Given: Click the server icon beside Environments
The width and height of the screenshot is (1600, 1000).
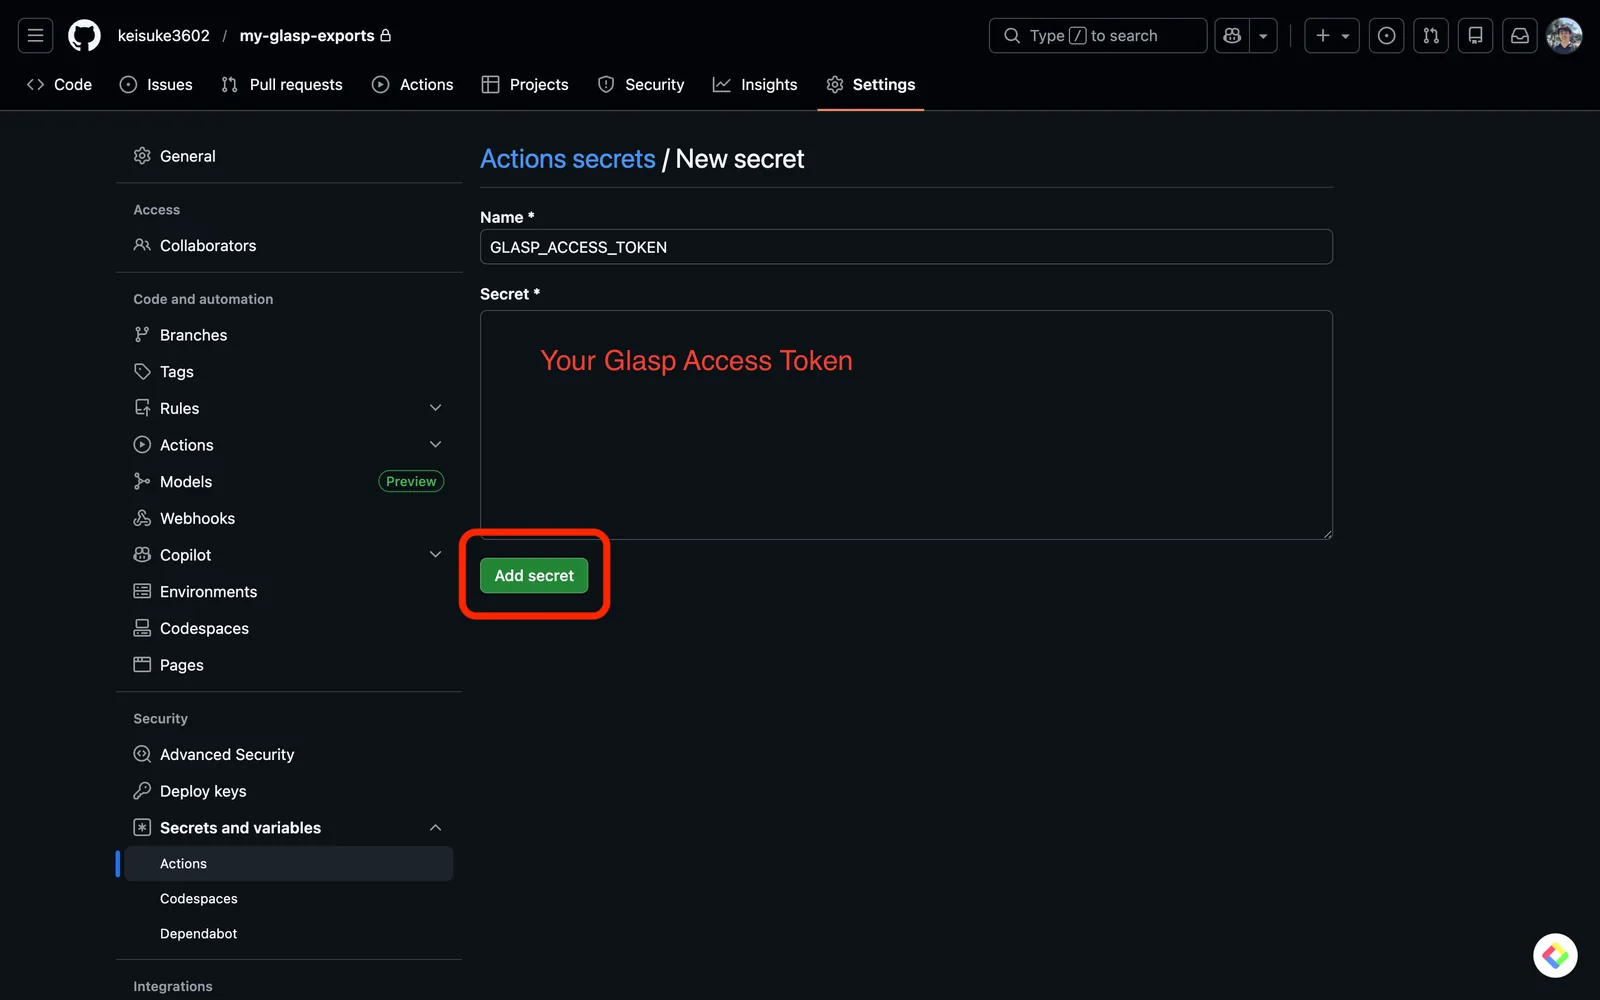Looking at the screenshot, I should point(142,592).
